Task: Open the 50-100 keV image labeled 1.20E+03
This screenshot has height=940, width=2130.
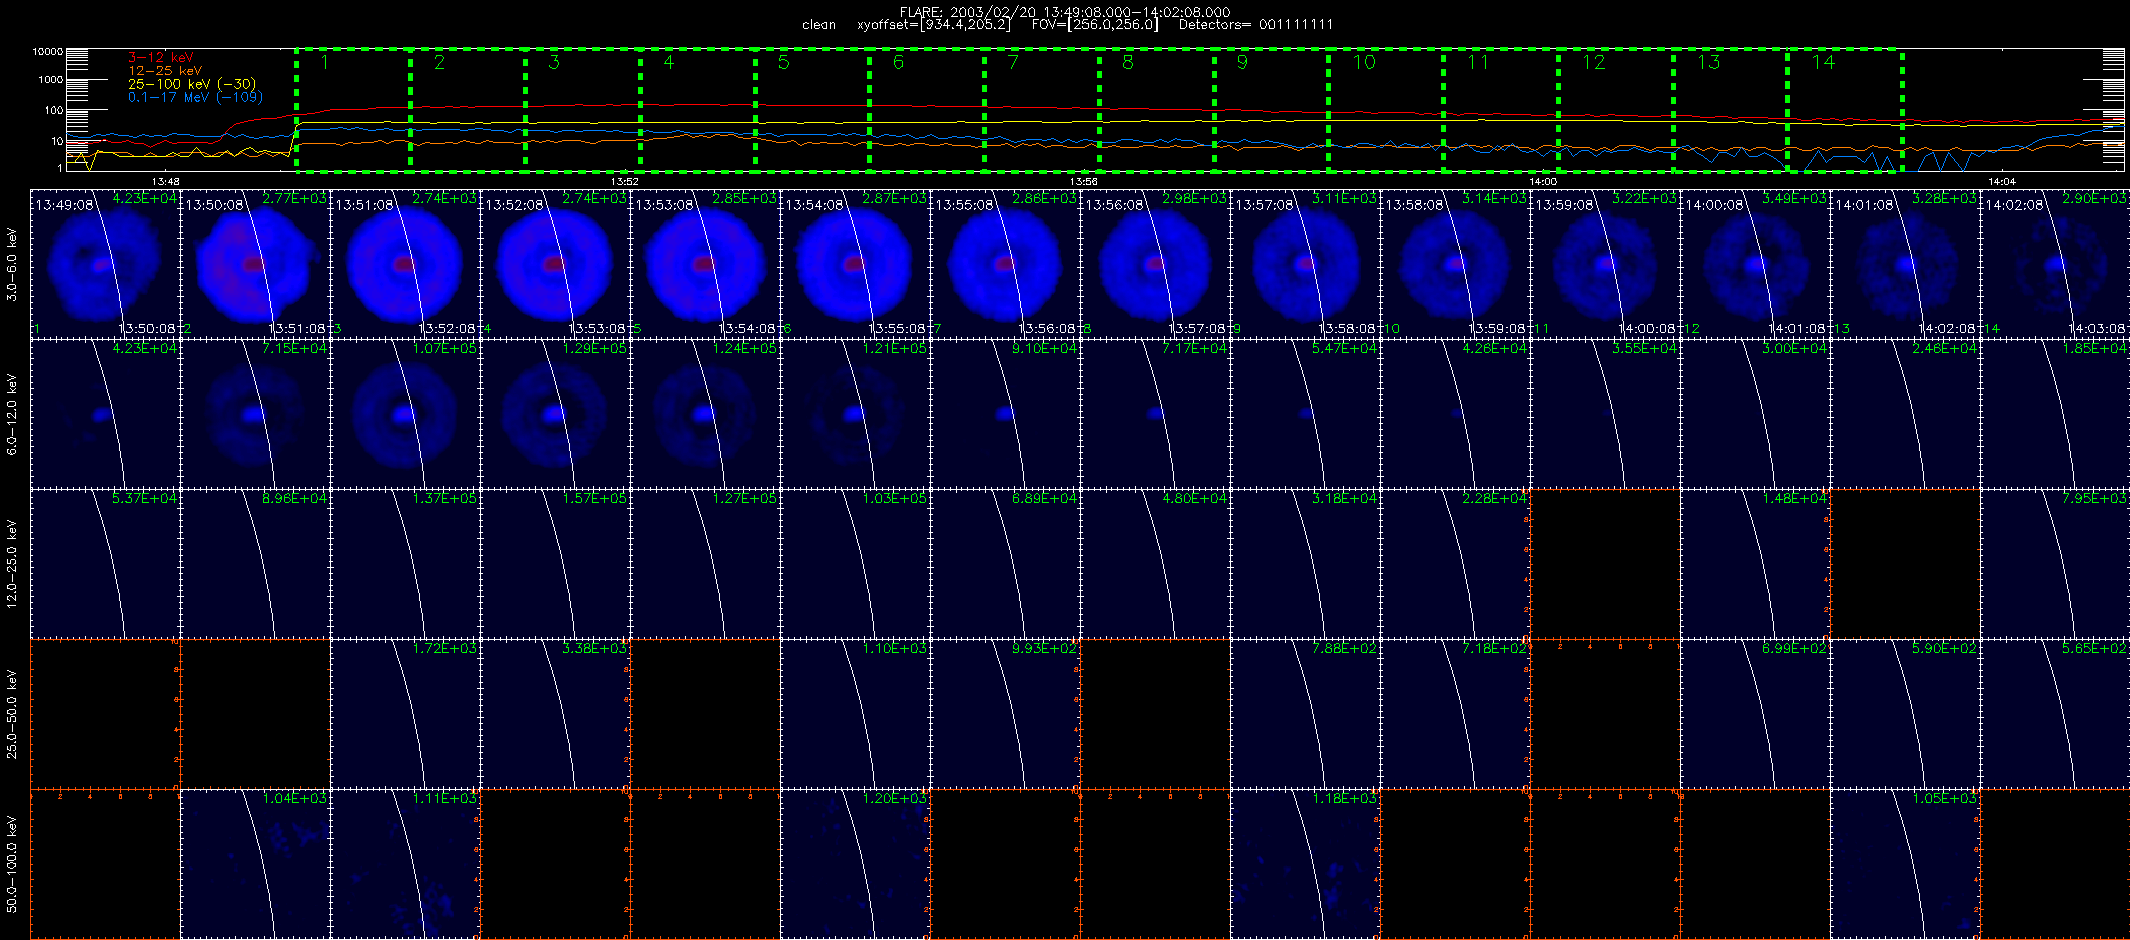Action: tap(856, 864)
